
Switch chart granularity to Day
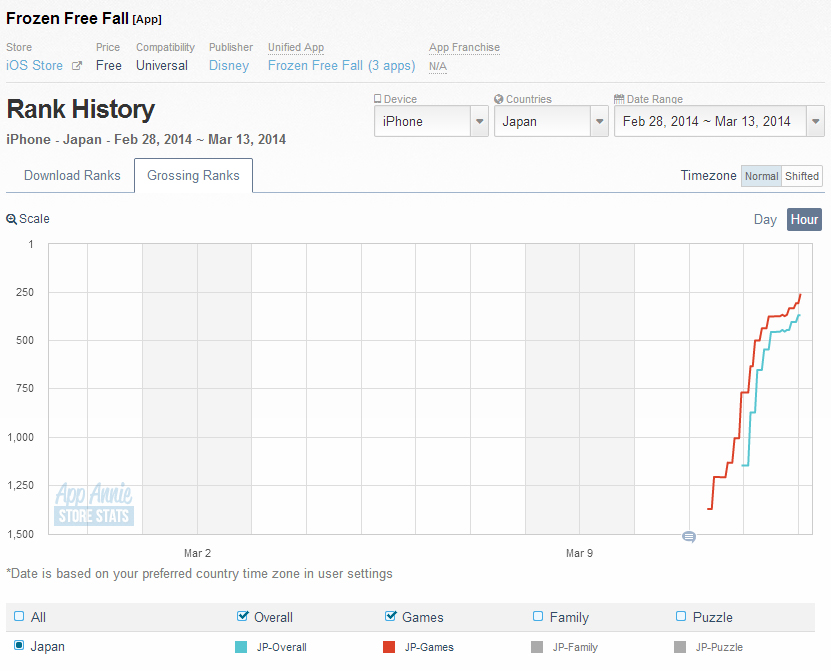click(765, 219)
